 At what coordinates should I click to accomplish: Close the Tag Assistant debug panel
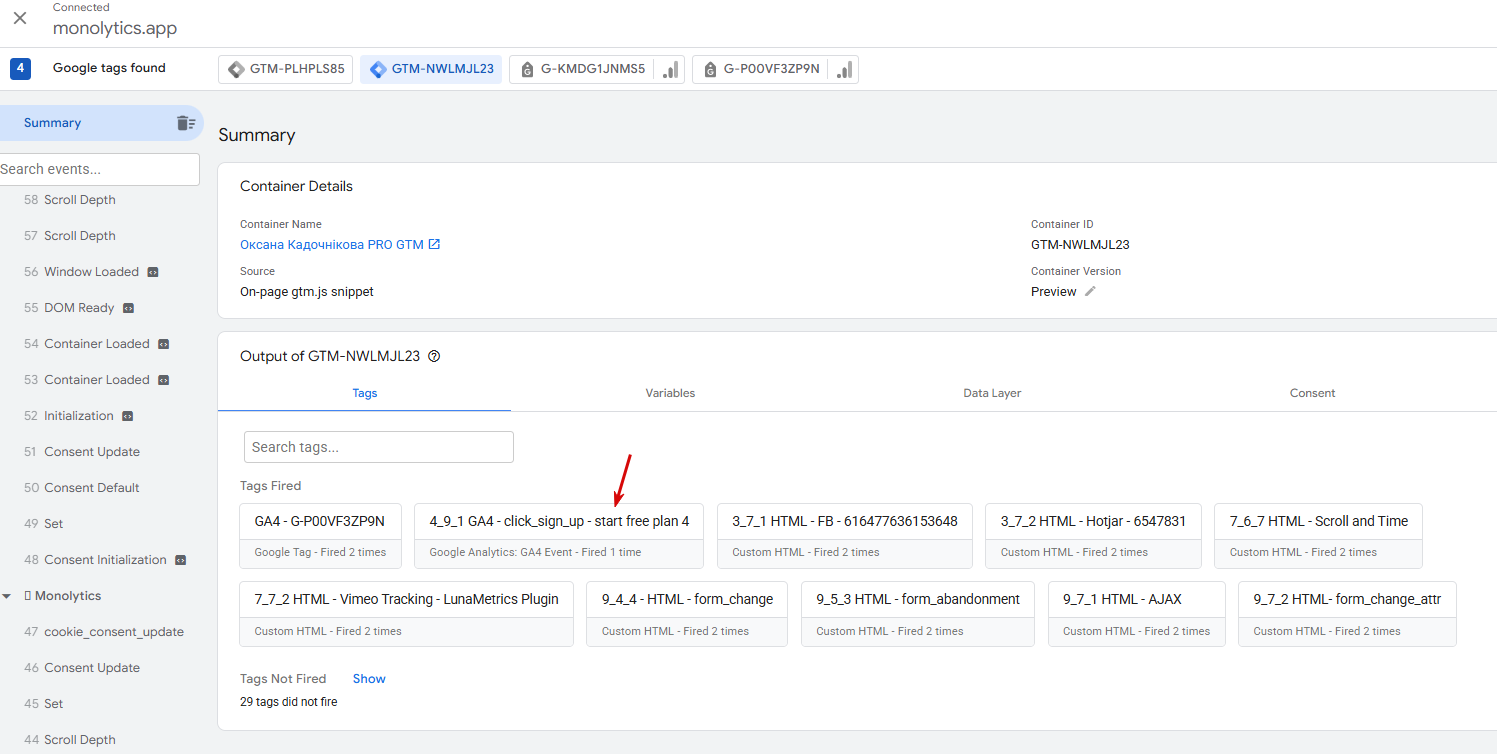(x=20, y=19)
